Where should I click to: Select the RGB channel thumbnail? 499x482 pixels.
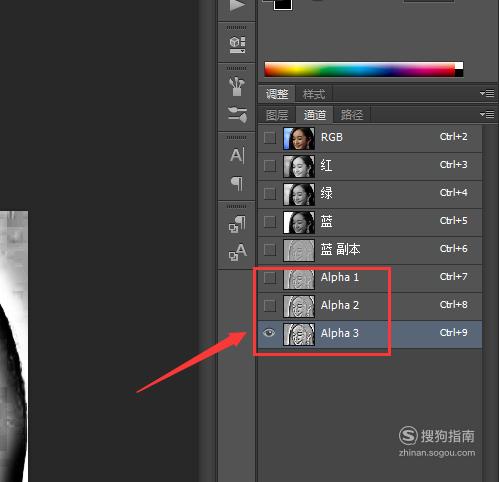(x=299, y=138)
